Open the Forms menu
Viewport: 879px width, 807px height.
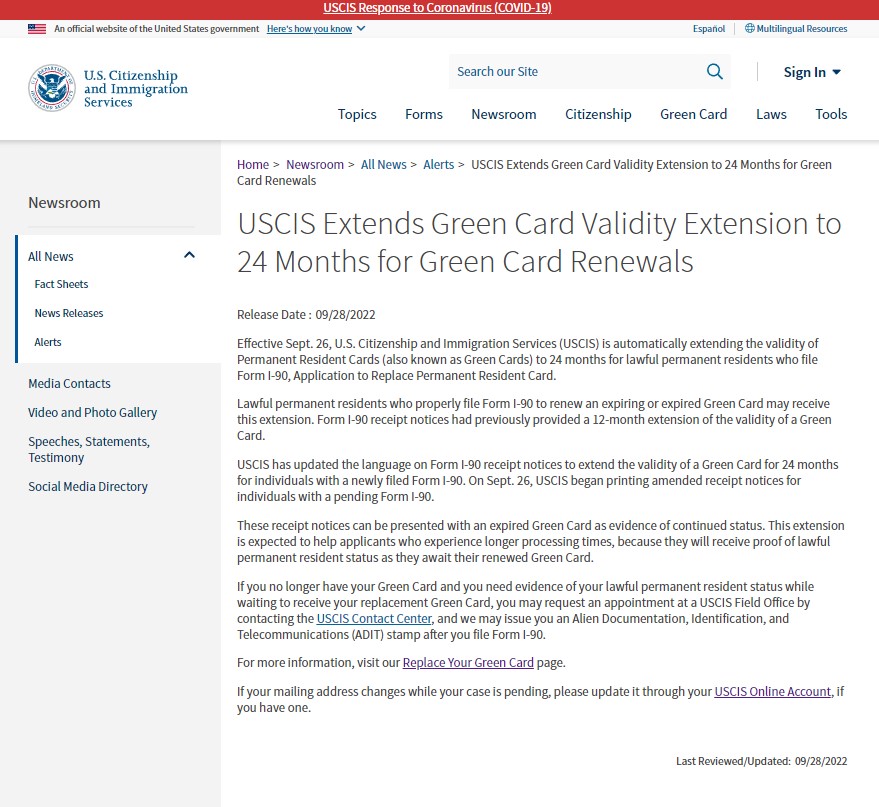(x=424, y=114)
